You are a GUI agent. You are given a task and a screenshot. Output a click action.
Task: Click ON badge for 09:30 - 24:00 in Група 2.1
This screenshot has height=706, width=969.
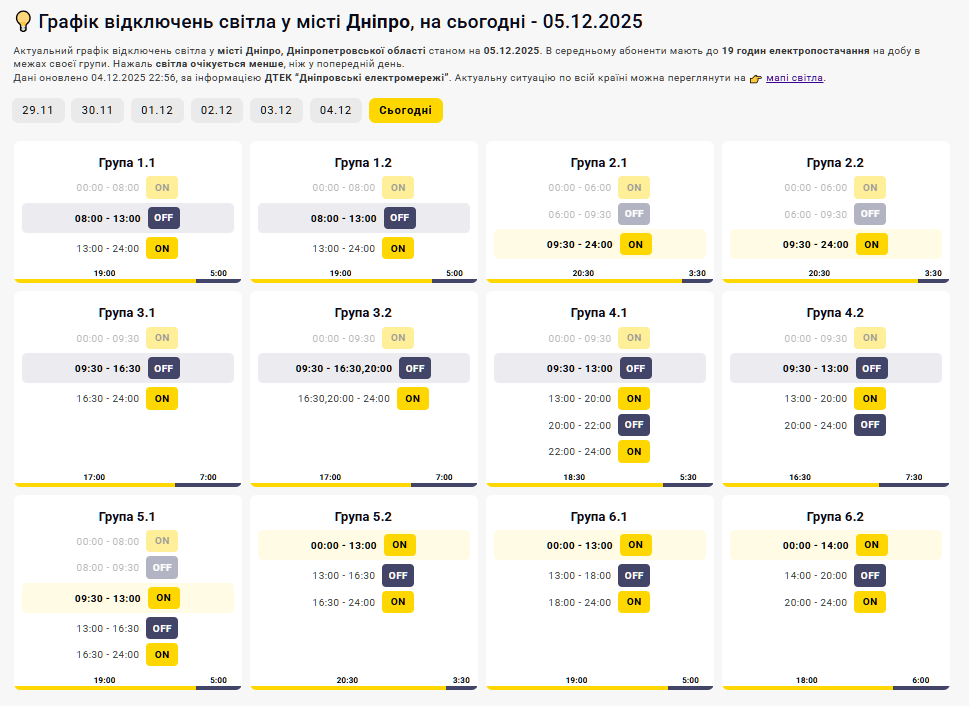click(x=635, y=244)
